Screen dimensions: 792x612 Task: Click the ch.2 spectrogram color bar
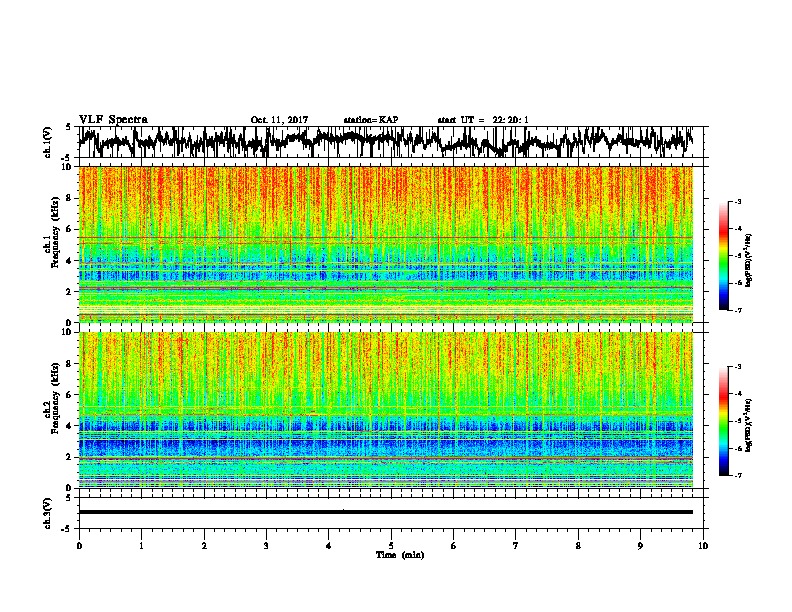pos(723,421)
